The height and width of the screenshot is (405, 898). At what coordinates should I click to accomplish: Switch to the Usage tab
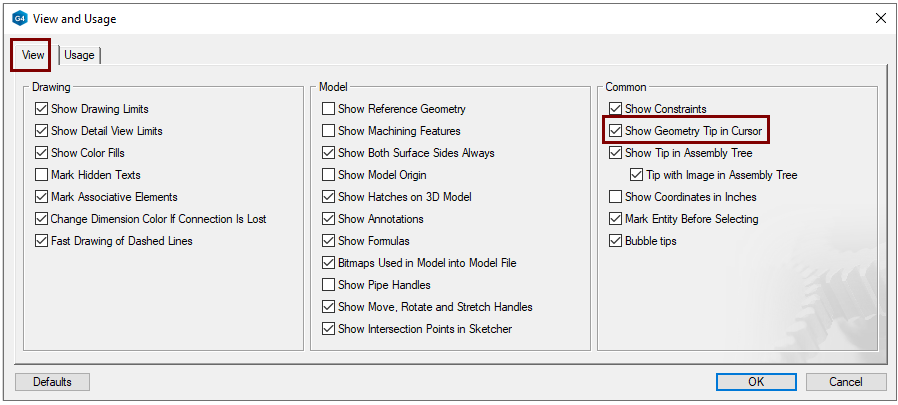coord(79,55)
